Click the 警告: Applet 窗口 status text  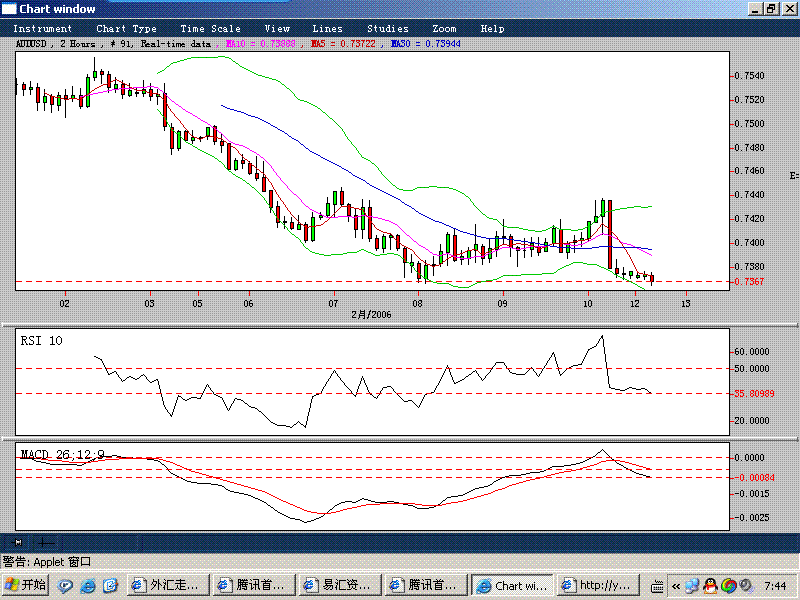click(x=46, y=562)
